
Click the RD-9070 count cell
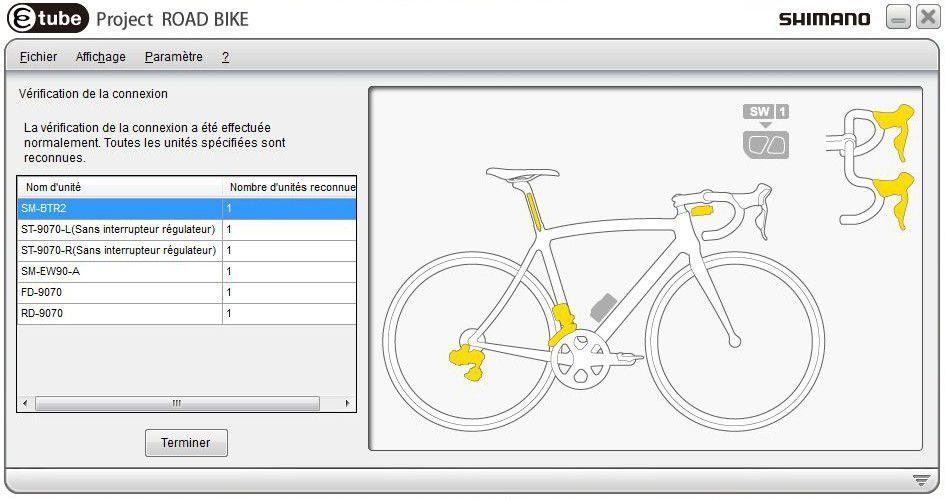point(289,314)
